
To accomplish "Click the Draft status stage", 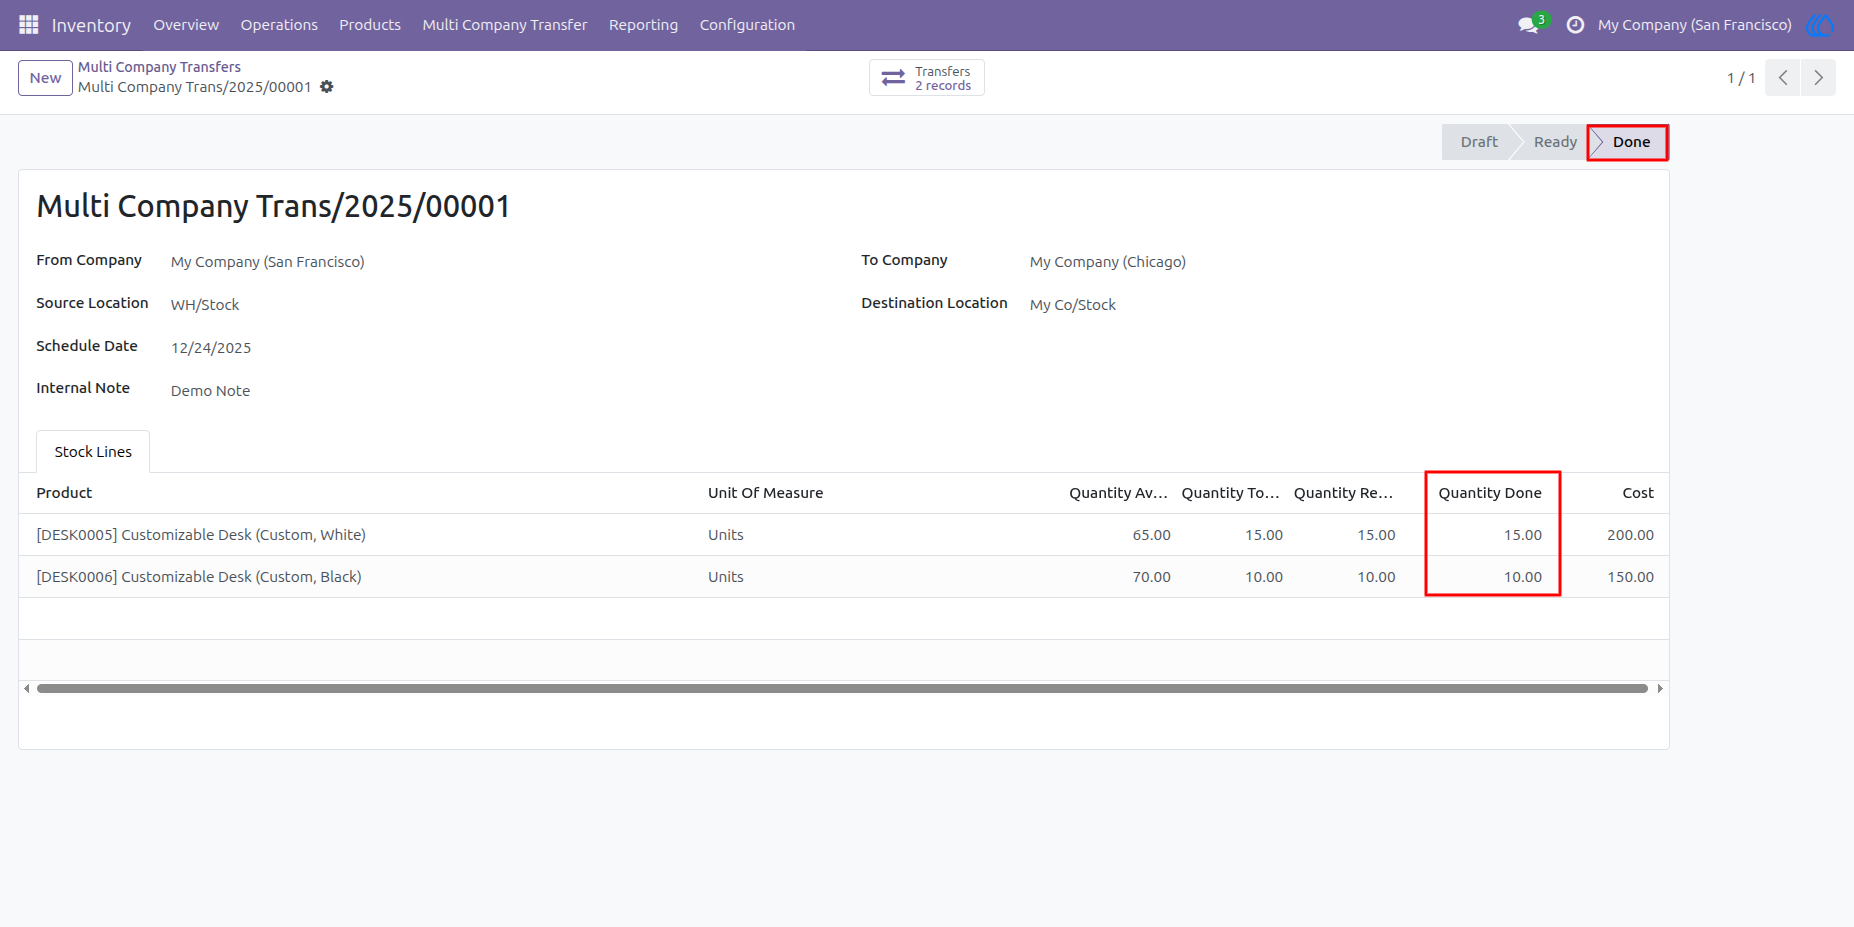I will (1478, 142).
